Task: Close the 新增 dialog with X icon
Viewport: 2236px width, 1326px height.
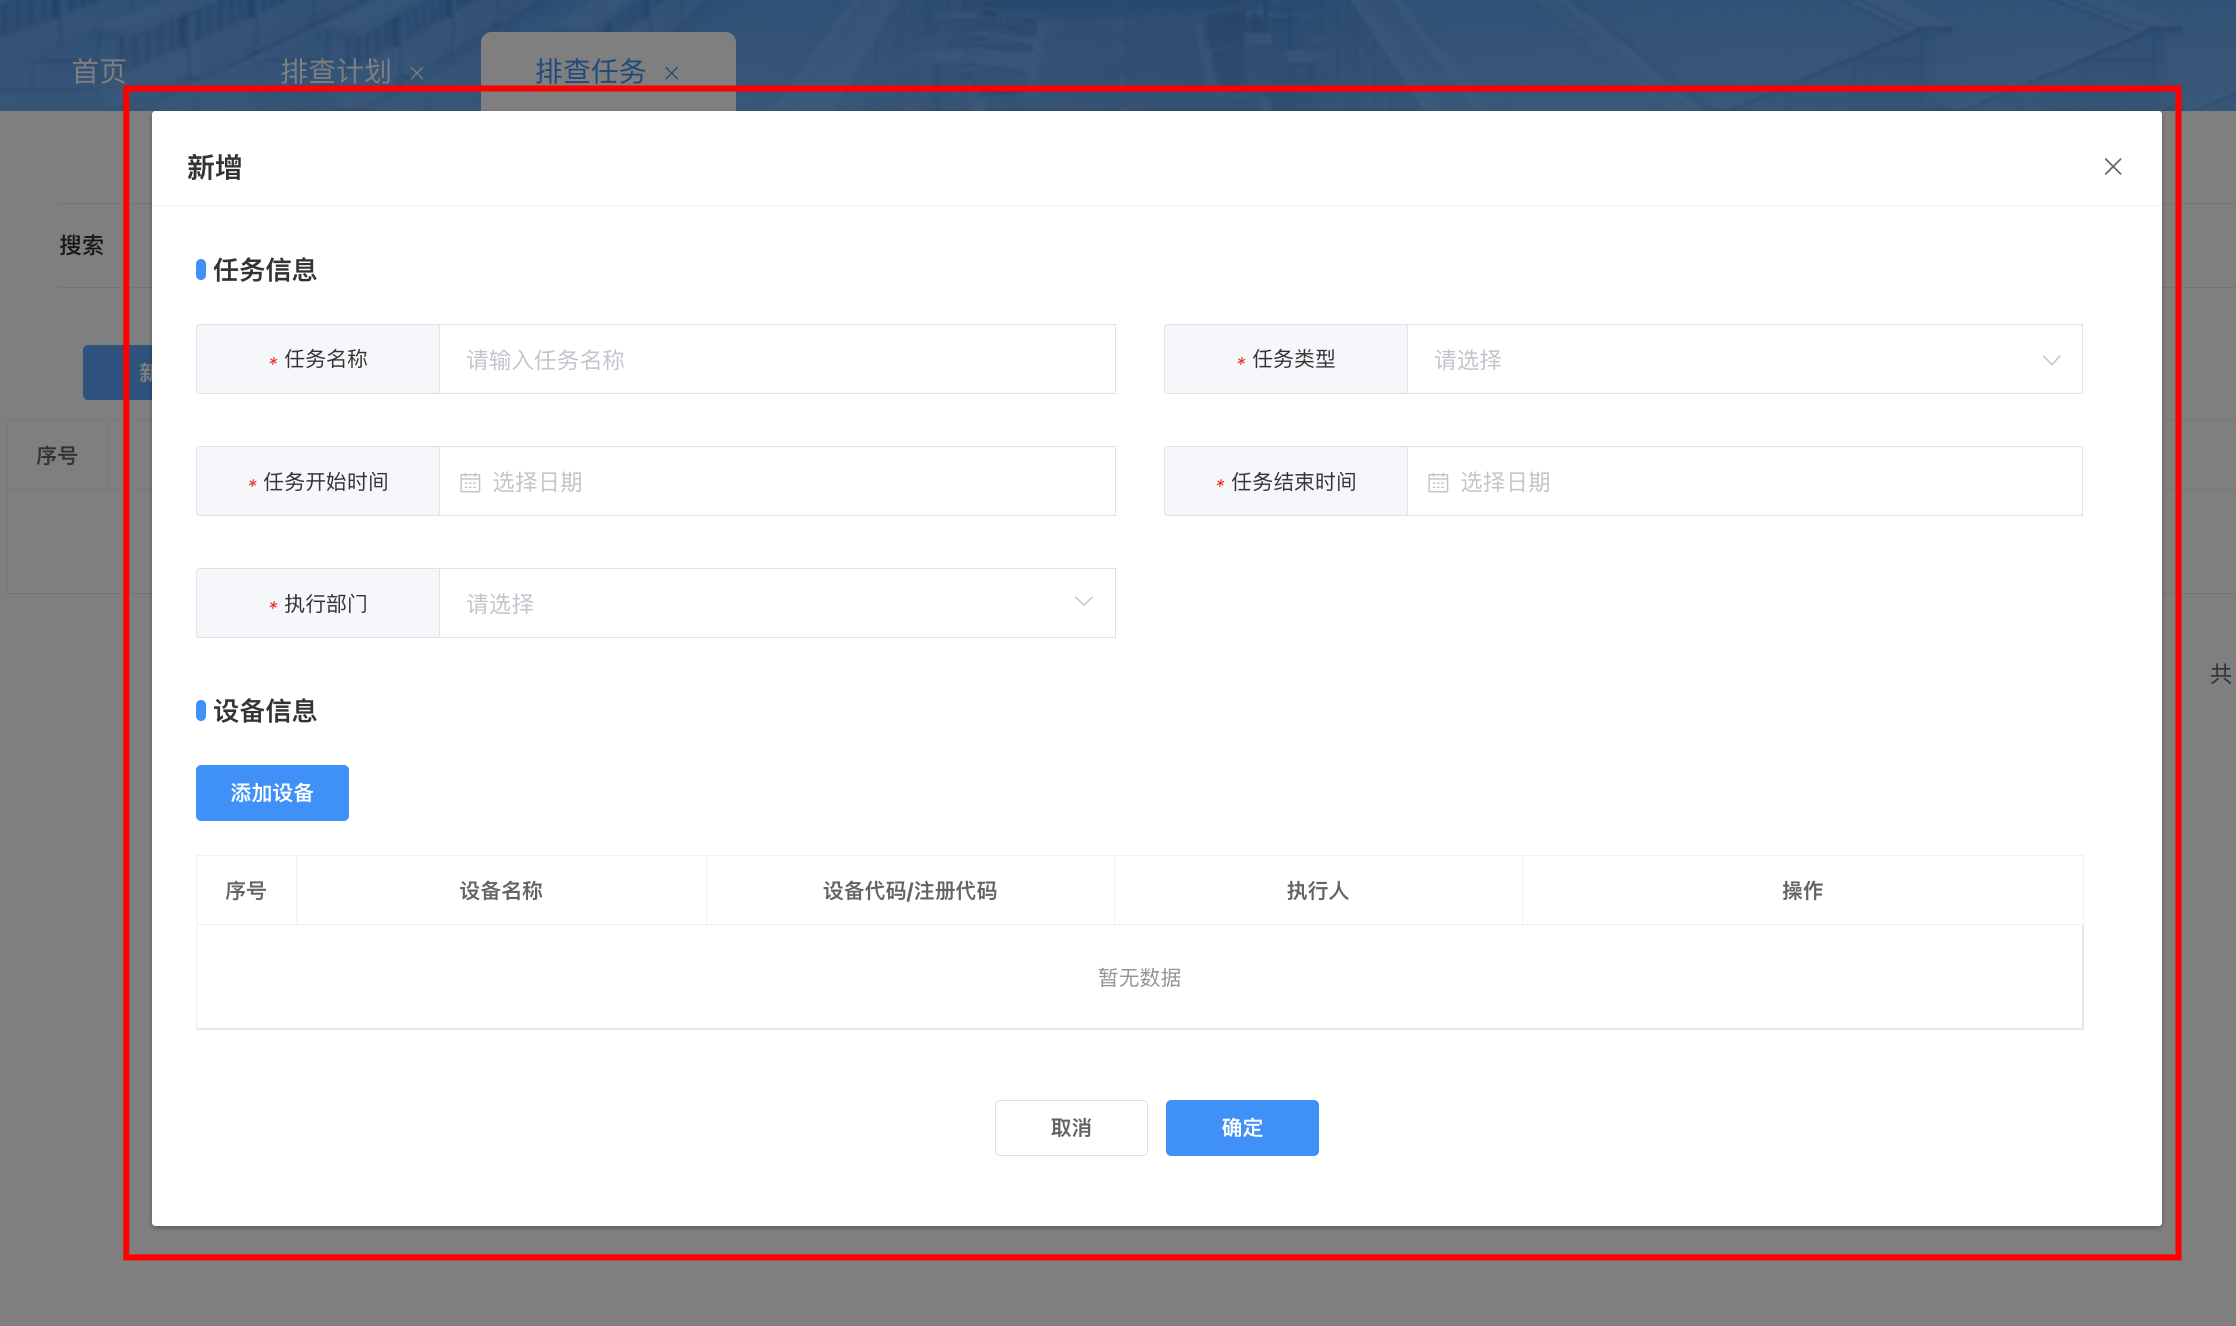Action: (x=2112, y=167)
